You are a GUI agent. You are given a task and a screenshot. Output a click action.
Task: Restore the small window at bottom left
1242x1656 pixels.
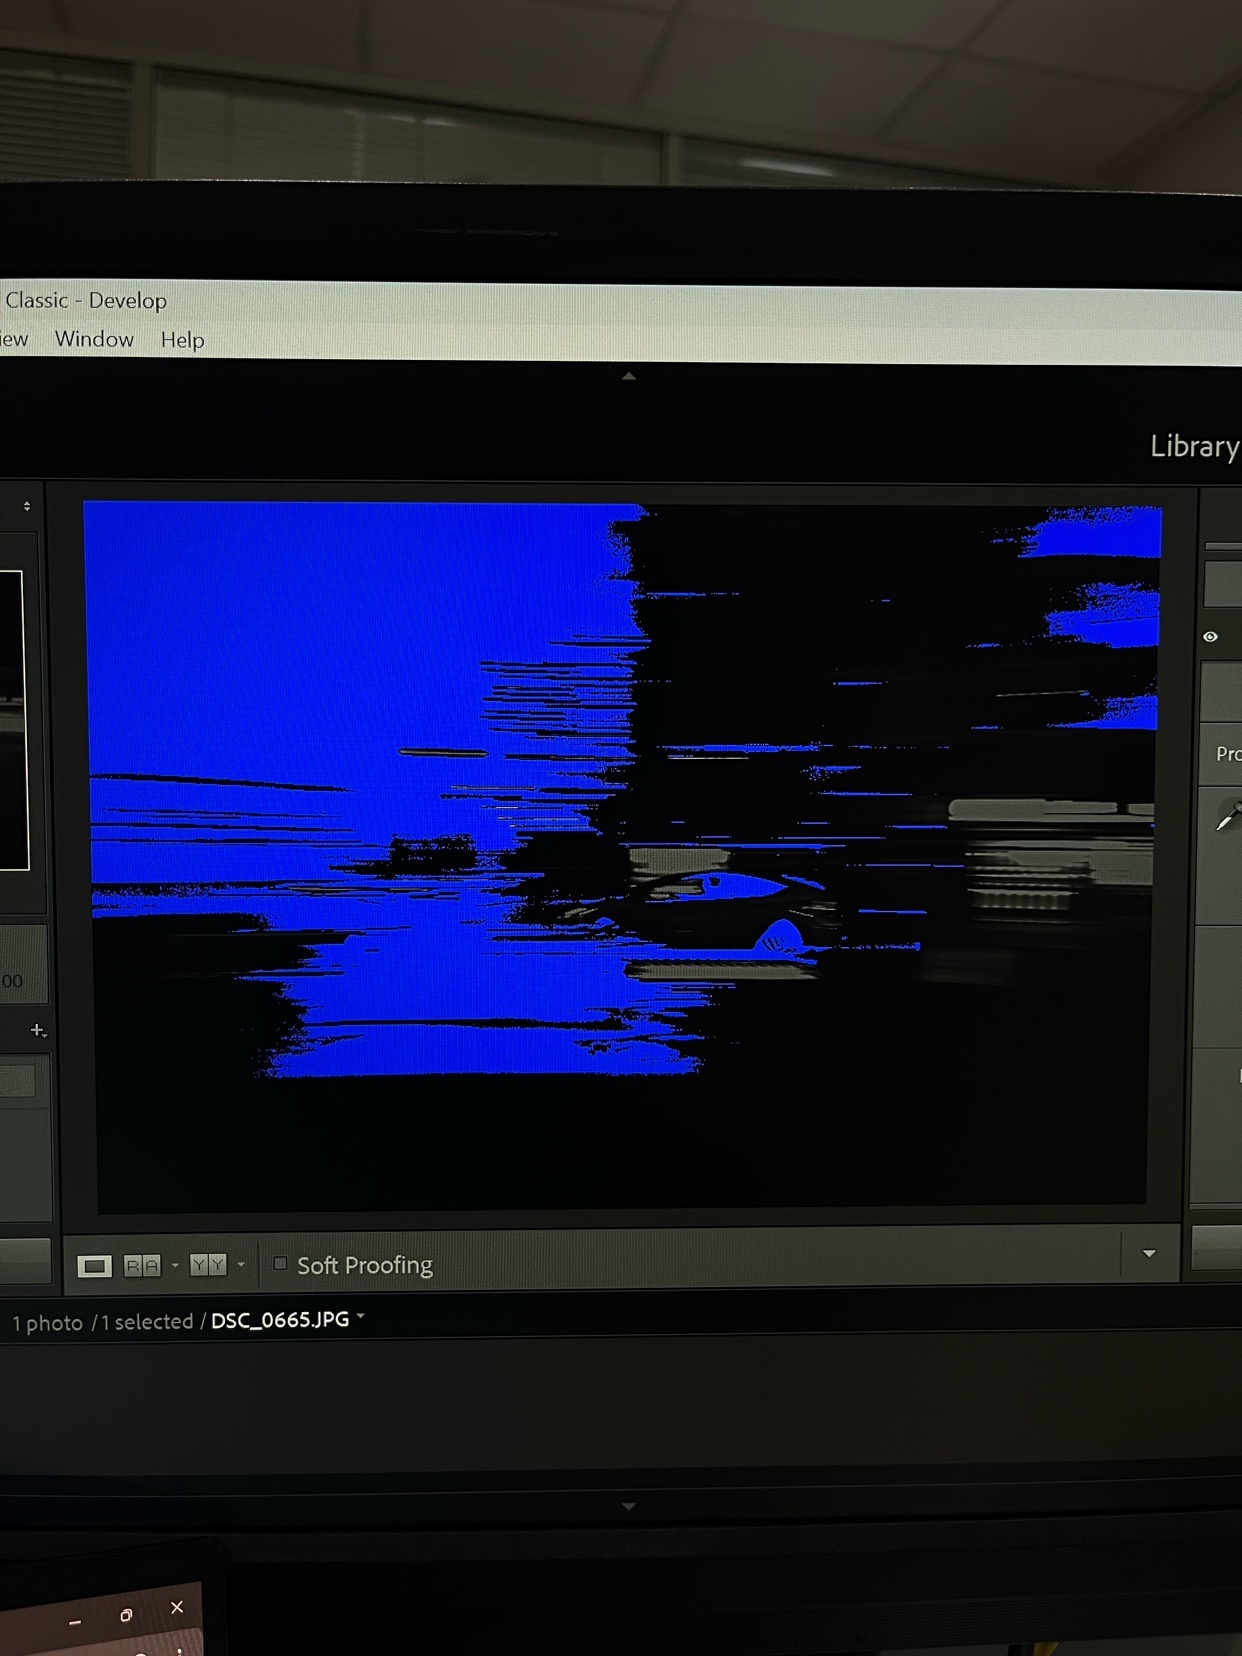(x=126, y=1615)
